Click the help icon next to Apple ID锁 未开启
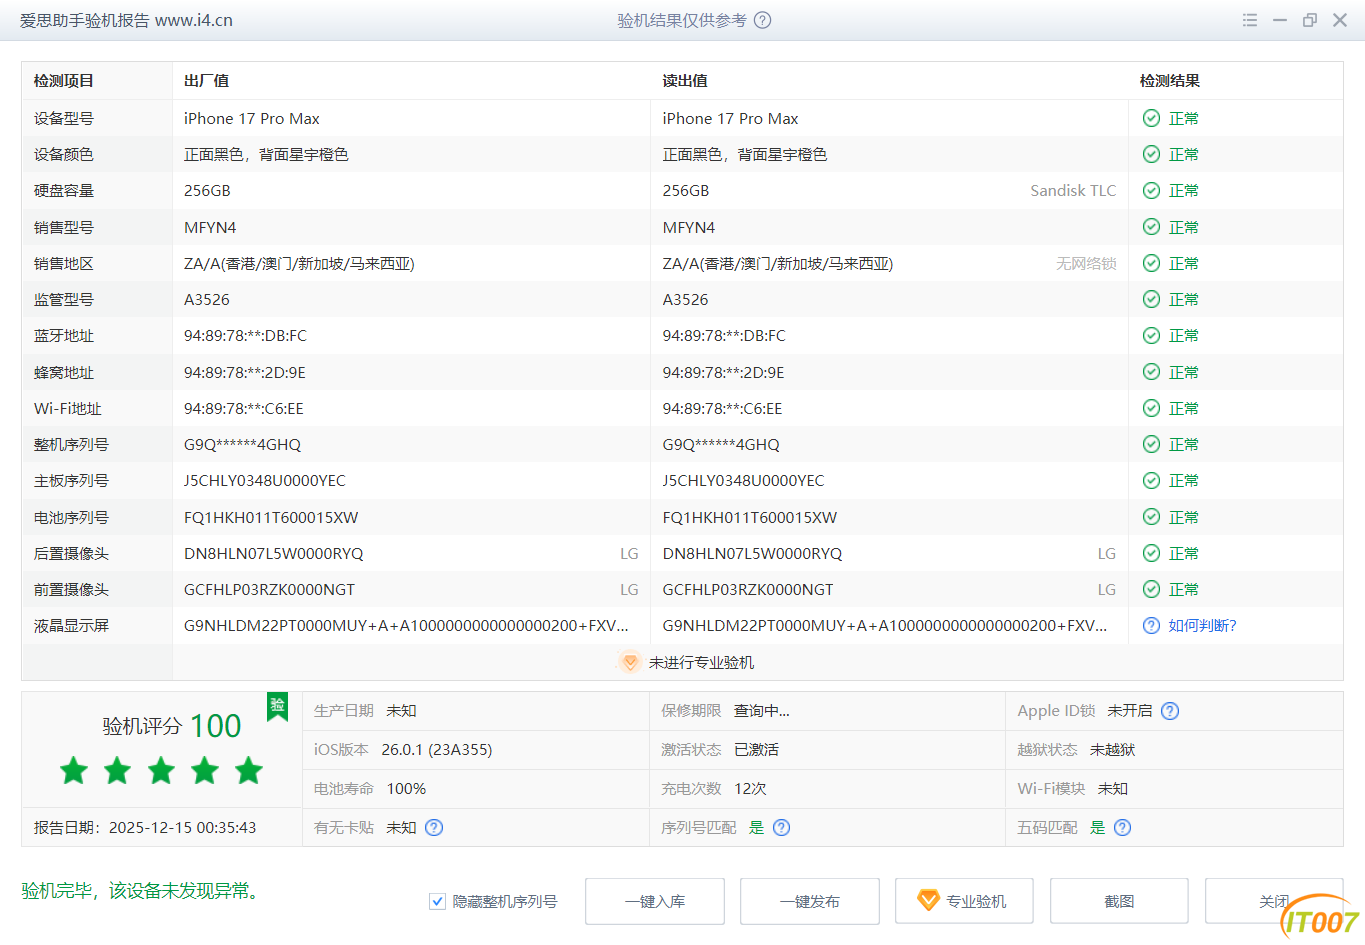Screen dimensions: 1365x945 click(1170, 711)
